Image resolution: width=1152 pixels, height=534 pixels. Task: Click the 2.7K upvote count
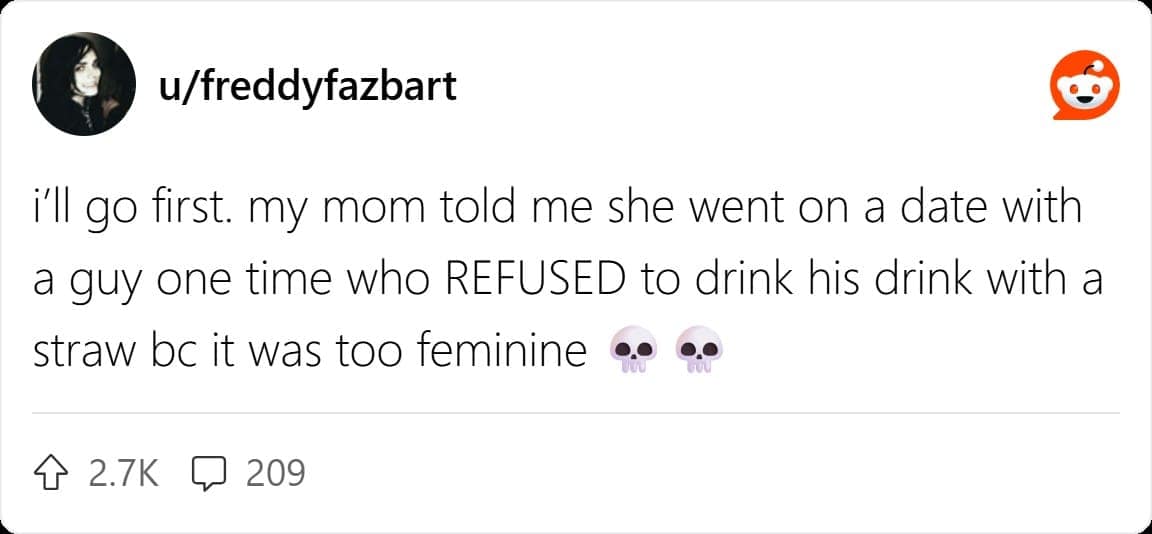pyautogui.click(x=124, y=472)
